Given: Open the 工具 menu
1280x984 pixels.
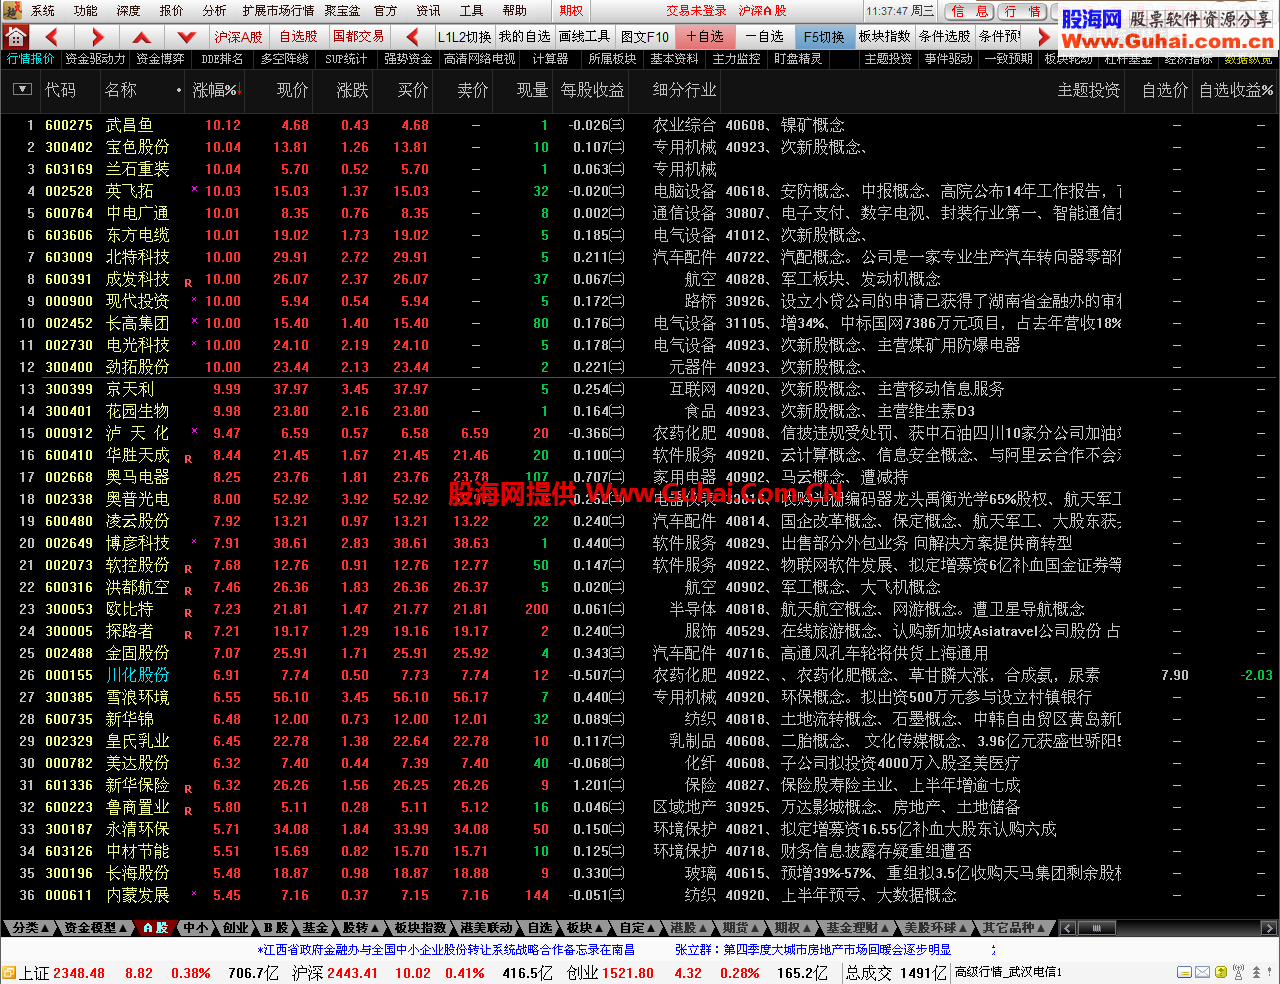Looking at the screenshot, I should pos(471,11).
